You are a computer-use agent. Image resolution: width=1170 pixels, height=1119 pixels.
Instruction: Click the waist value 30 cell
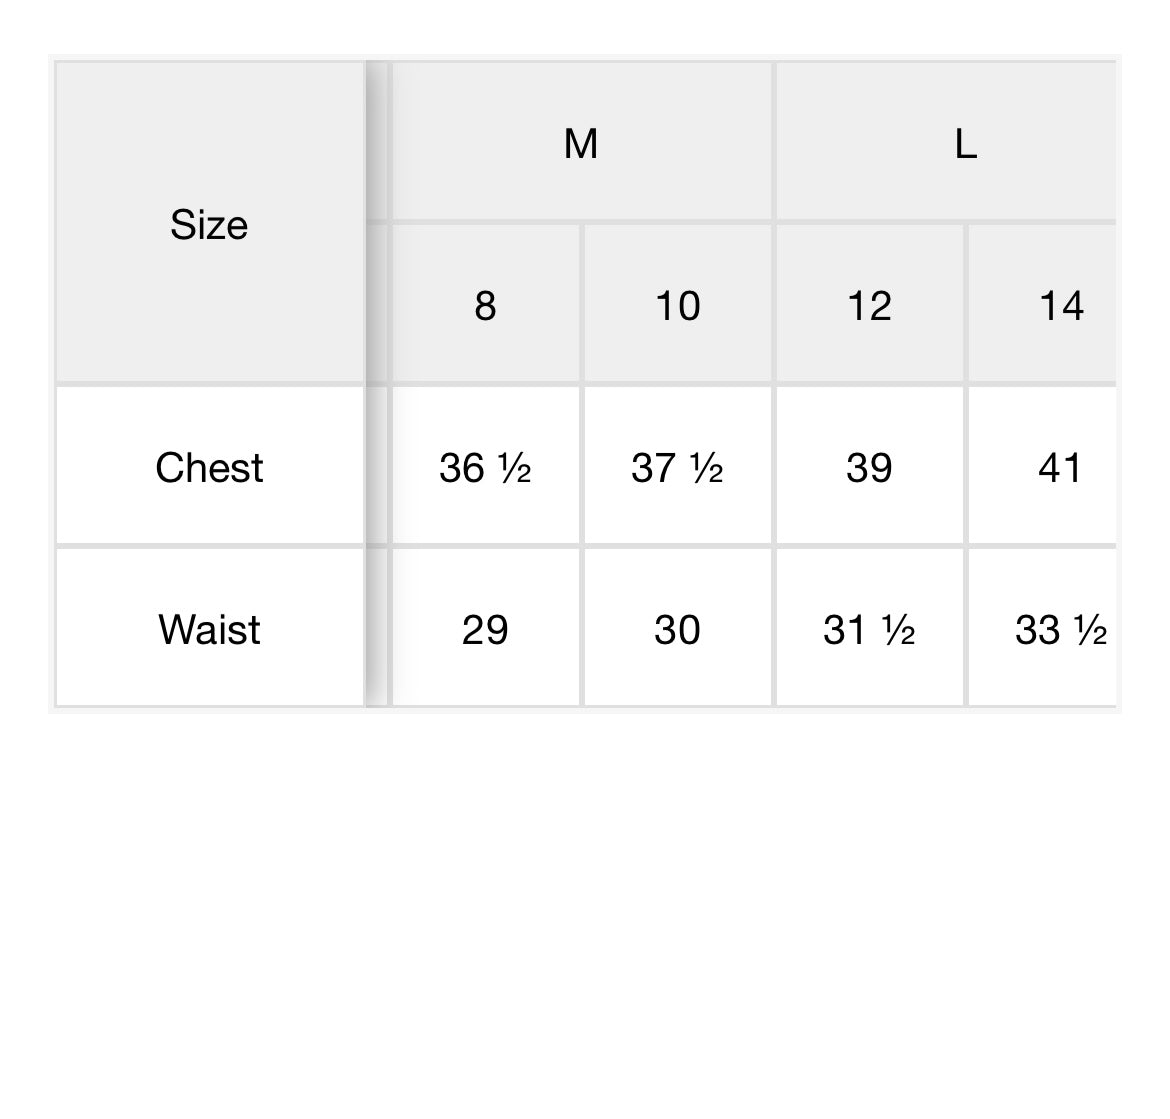677,629
